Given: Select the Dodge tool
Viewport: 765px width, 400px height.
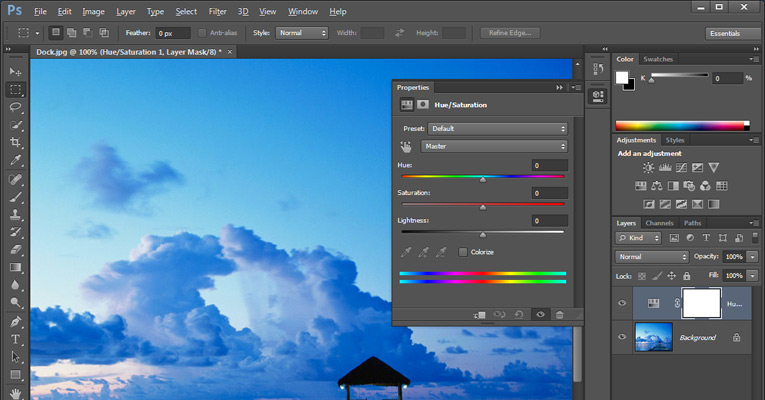Looking at the screenshot, I should coord(15,302).
